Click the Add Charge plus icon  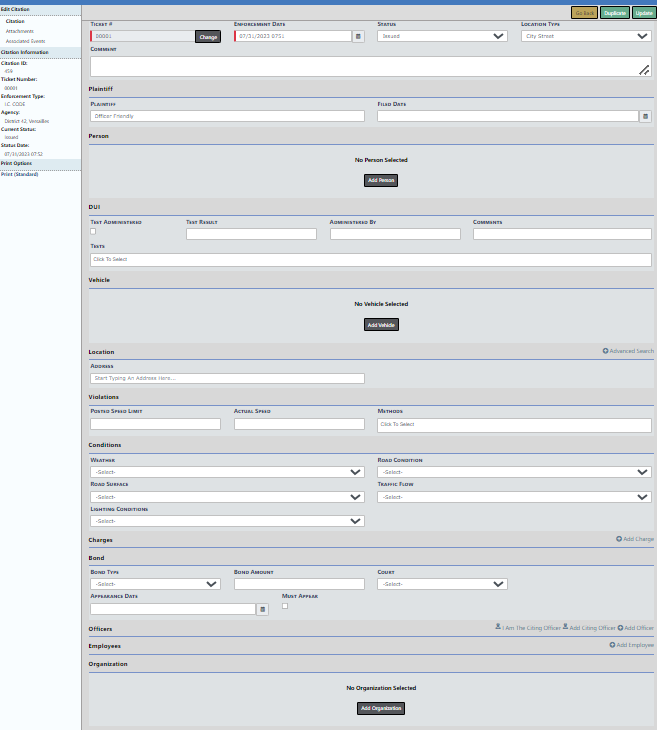click(x=619, y=539)
